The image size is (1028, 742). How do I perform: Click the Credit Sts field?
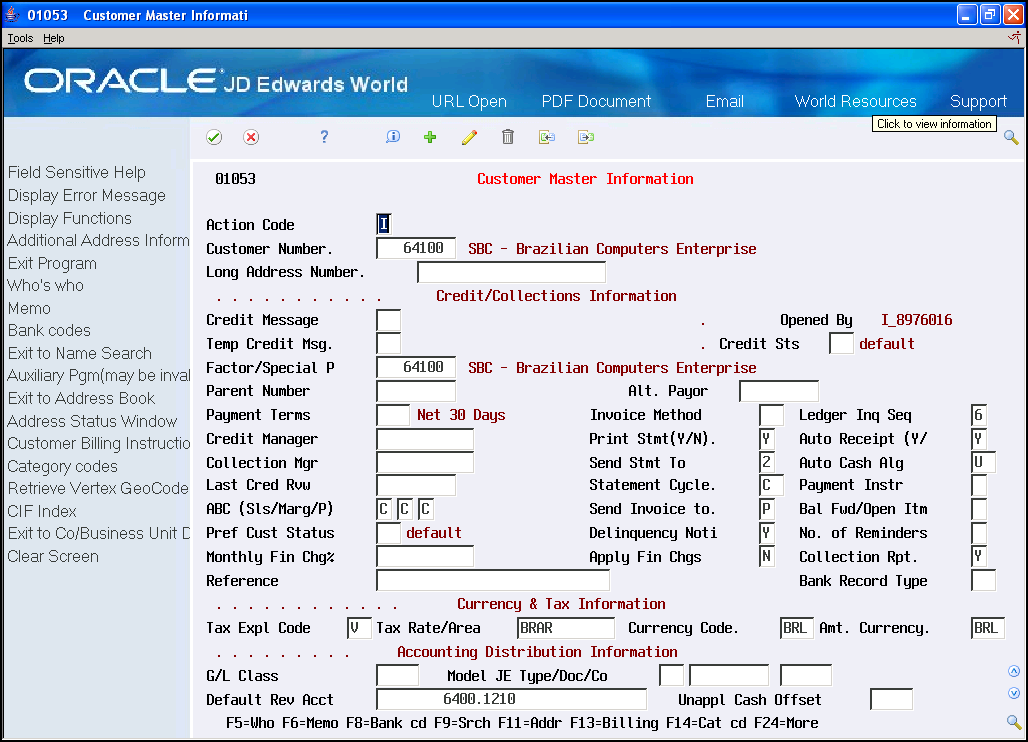[841, 343]
